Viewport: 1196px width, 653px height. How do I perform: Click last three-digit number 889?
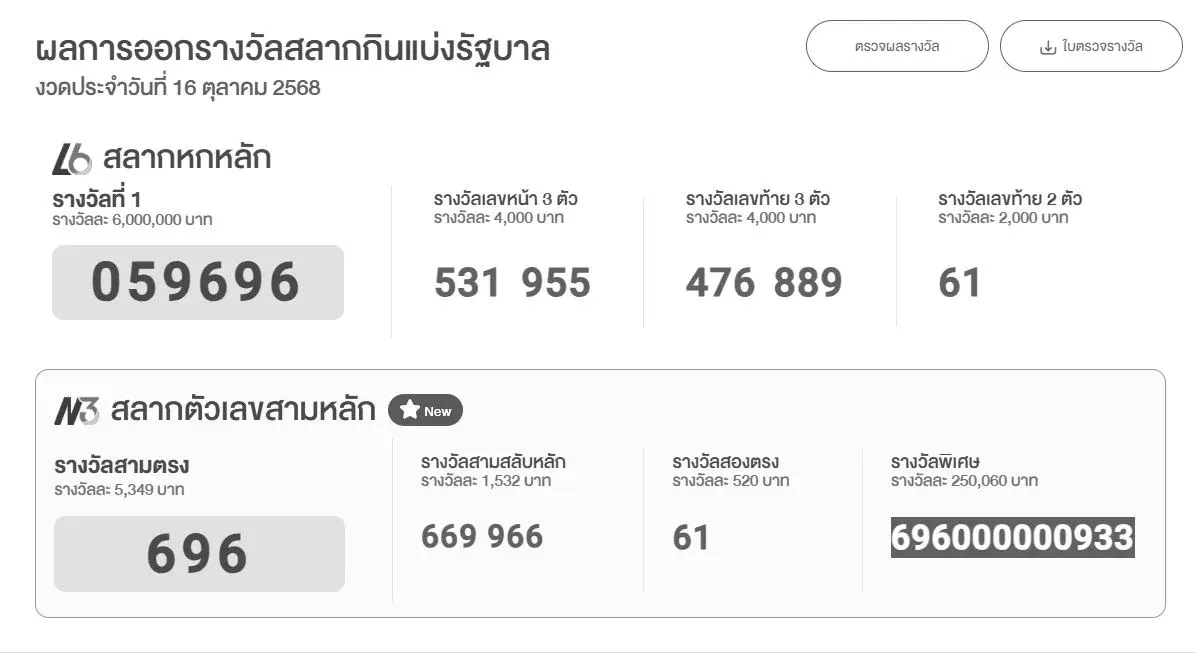coord(809,283)
